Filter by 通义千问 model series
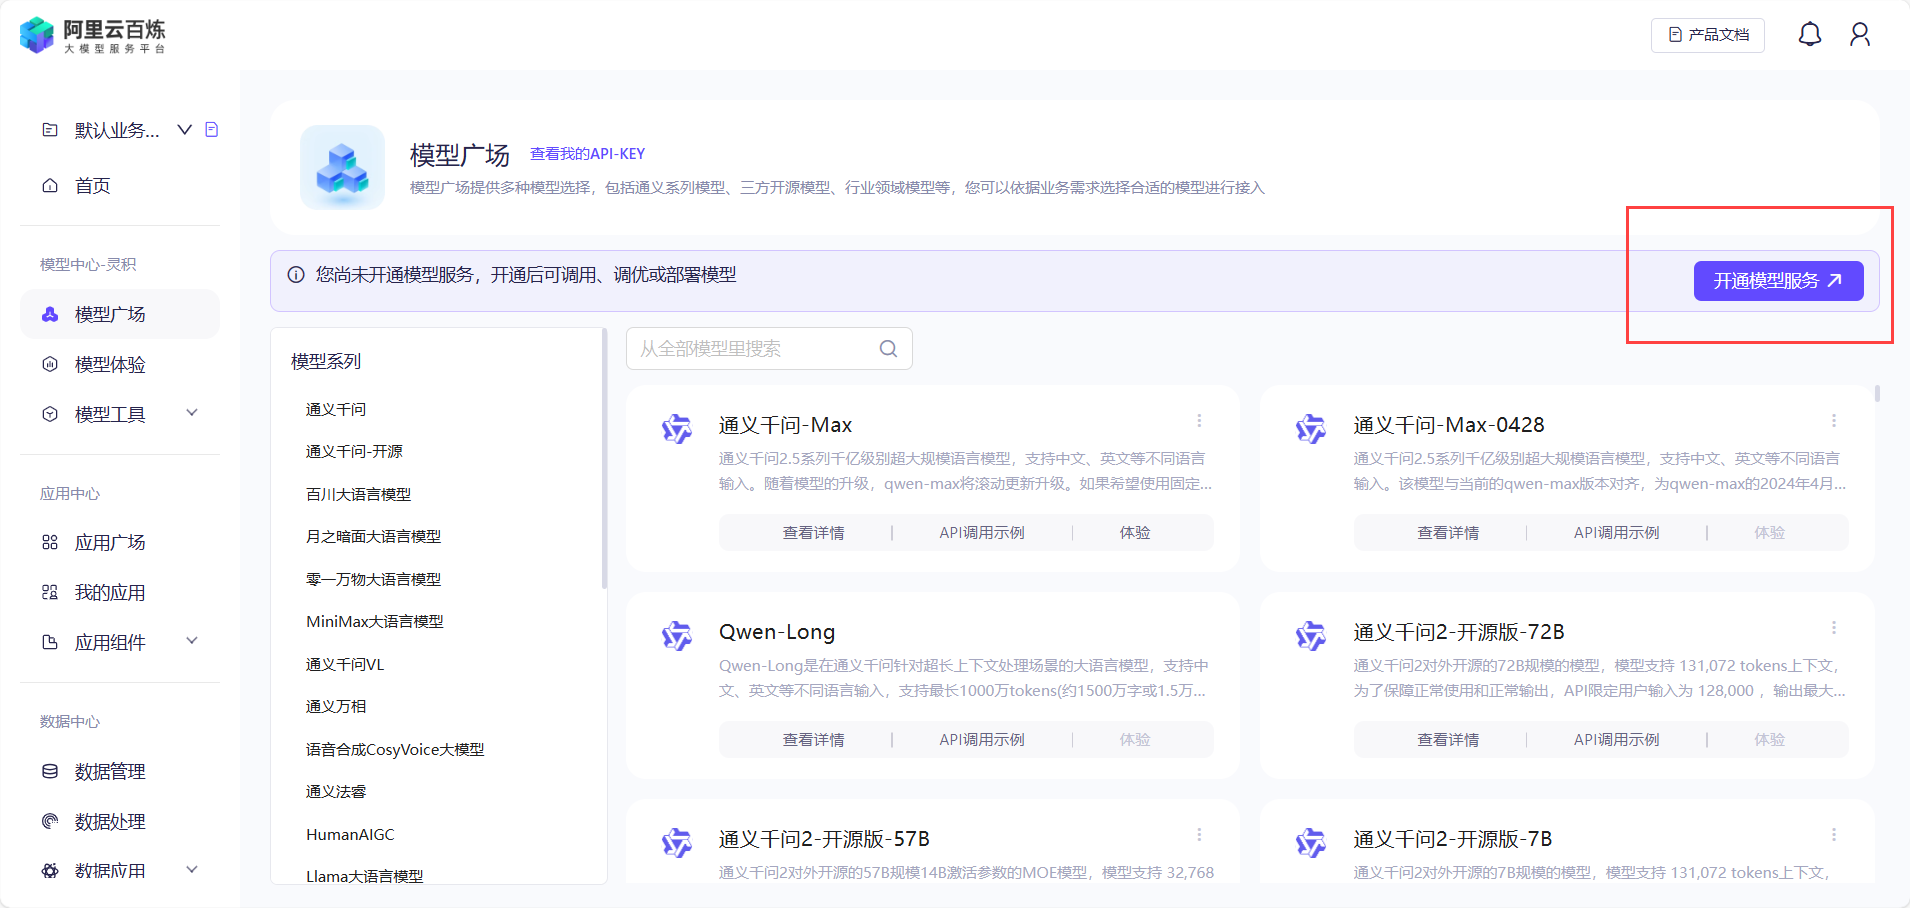 tap(336, 409)
